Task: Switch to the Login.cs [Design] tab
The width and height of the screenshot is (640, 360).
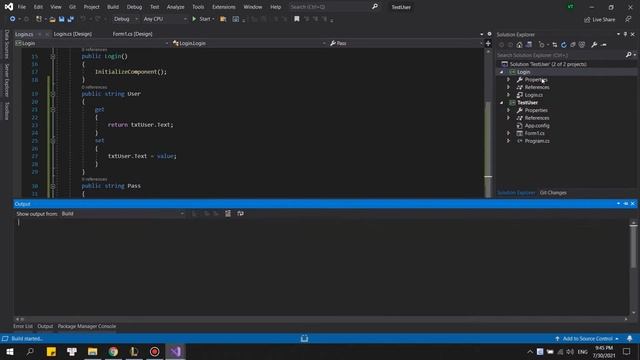Action: click(73, 34)
